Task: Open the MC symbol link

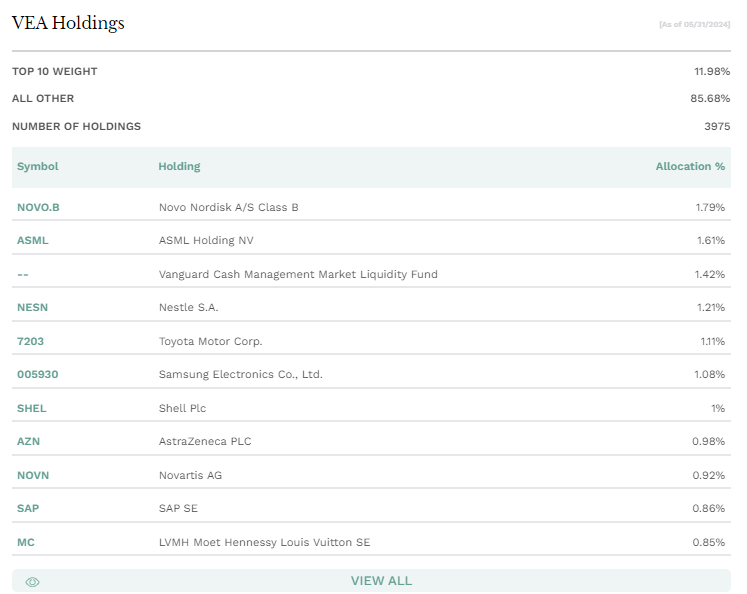Action: 26,542
